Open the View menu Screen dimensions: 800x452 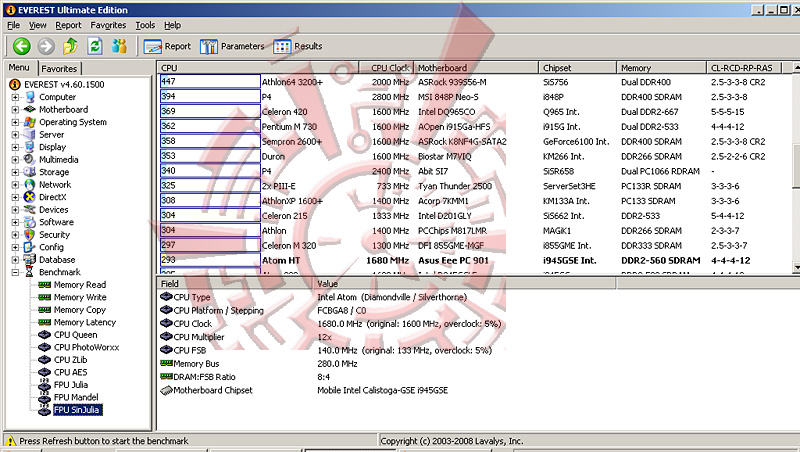coord(37,25)
